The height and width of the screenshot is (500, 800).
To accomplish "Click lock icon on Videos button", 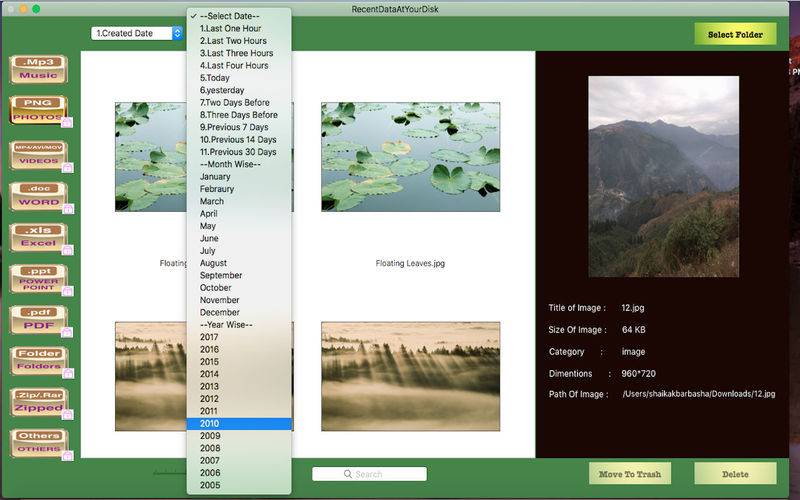I will click(67, 167).
